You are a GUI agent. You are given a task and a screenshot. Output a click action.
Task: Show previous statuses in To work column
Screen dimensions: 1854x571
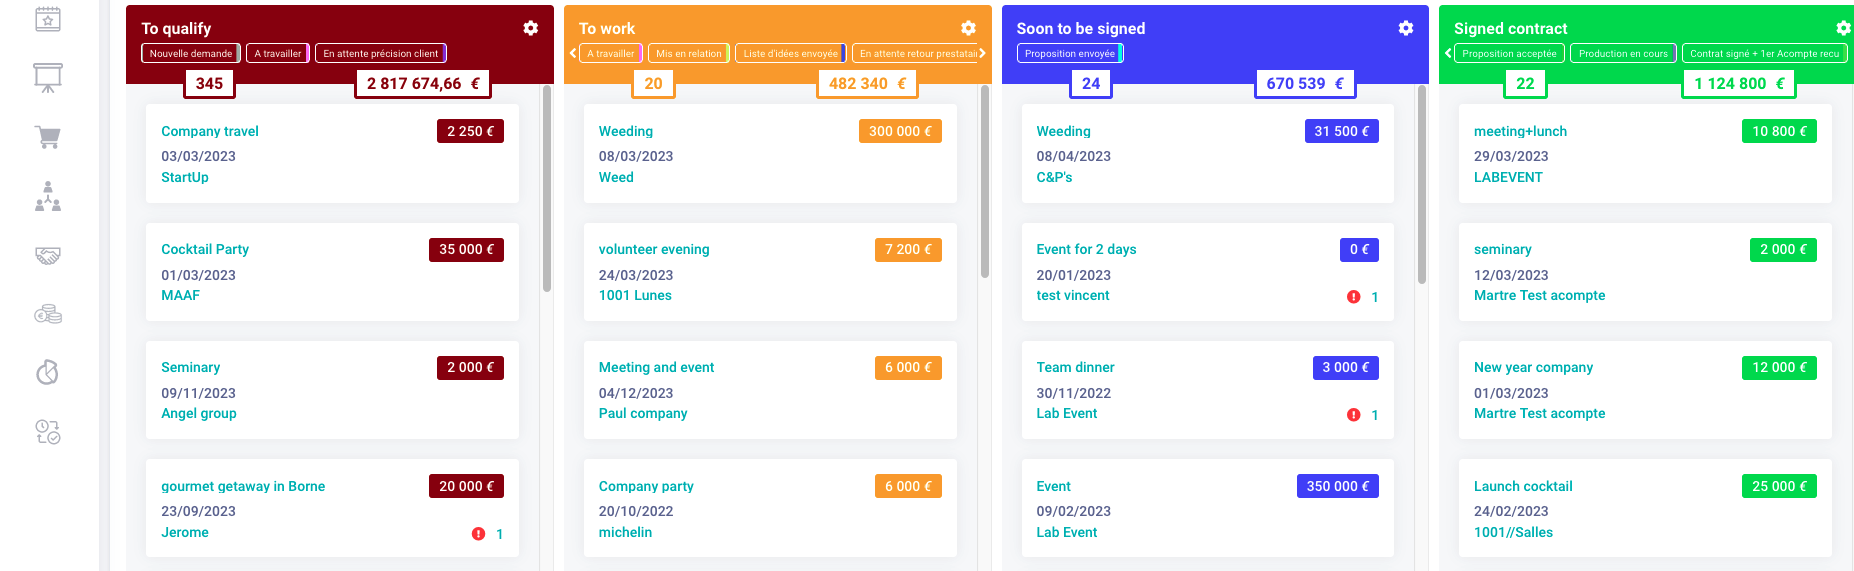pos(573,53)
